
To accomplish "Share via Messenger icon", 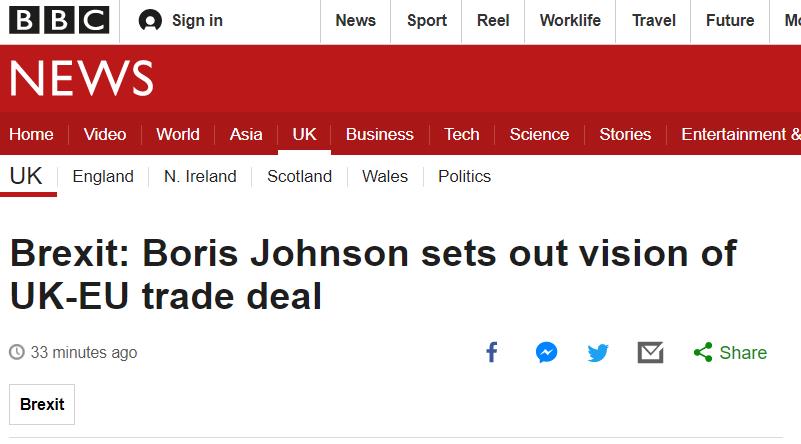I will click(x=546, y=352).
